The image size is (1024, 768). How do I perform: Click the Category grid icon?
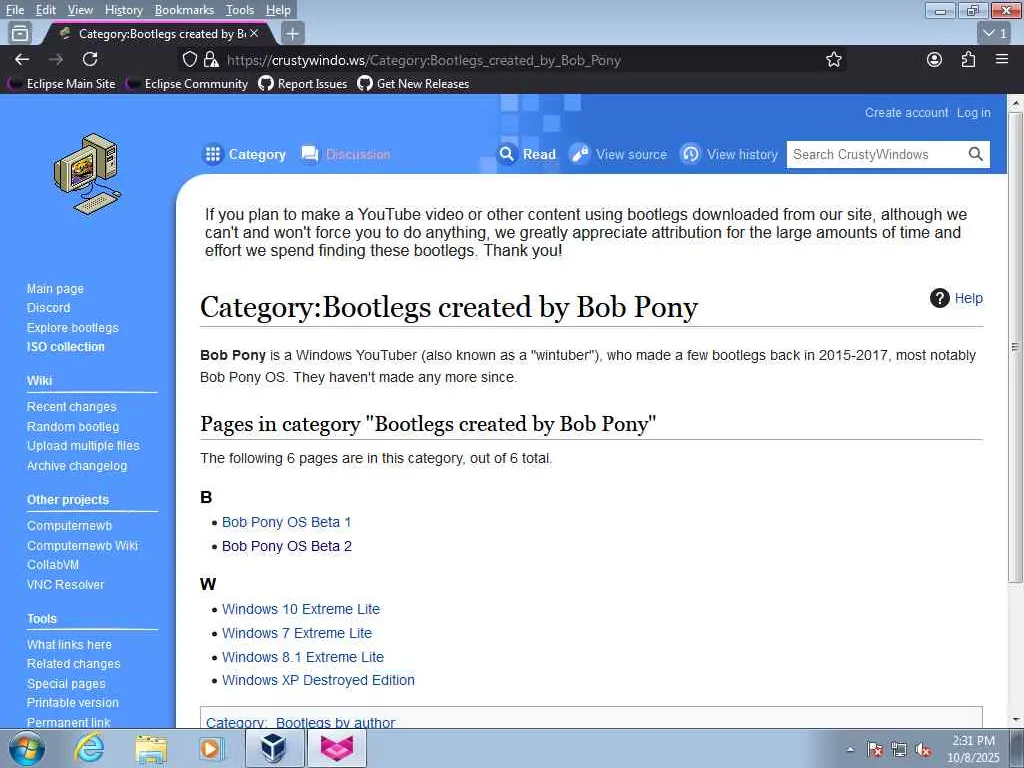[x=212, y=154]
